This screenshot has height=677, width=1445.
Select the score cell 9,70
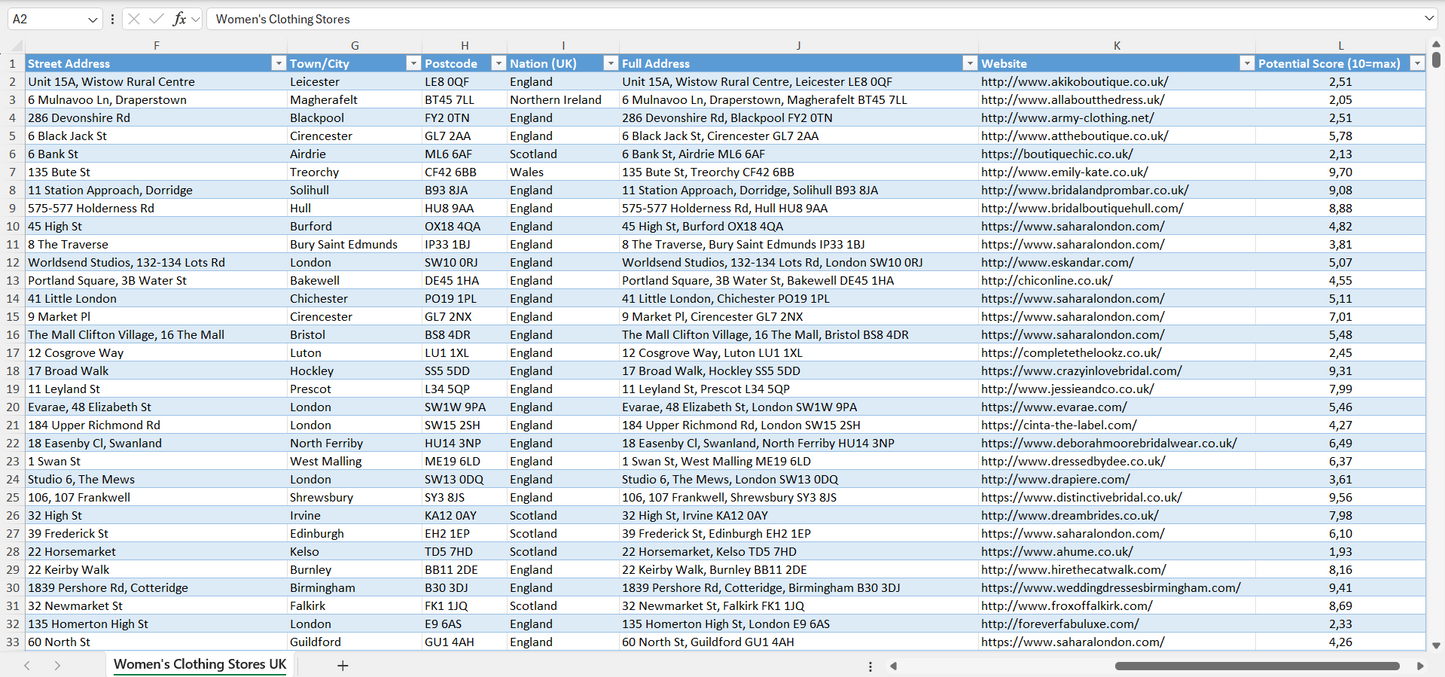coord(1341,172)
